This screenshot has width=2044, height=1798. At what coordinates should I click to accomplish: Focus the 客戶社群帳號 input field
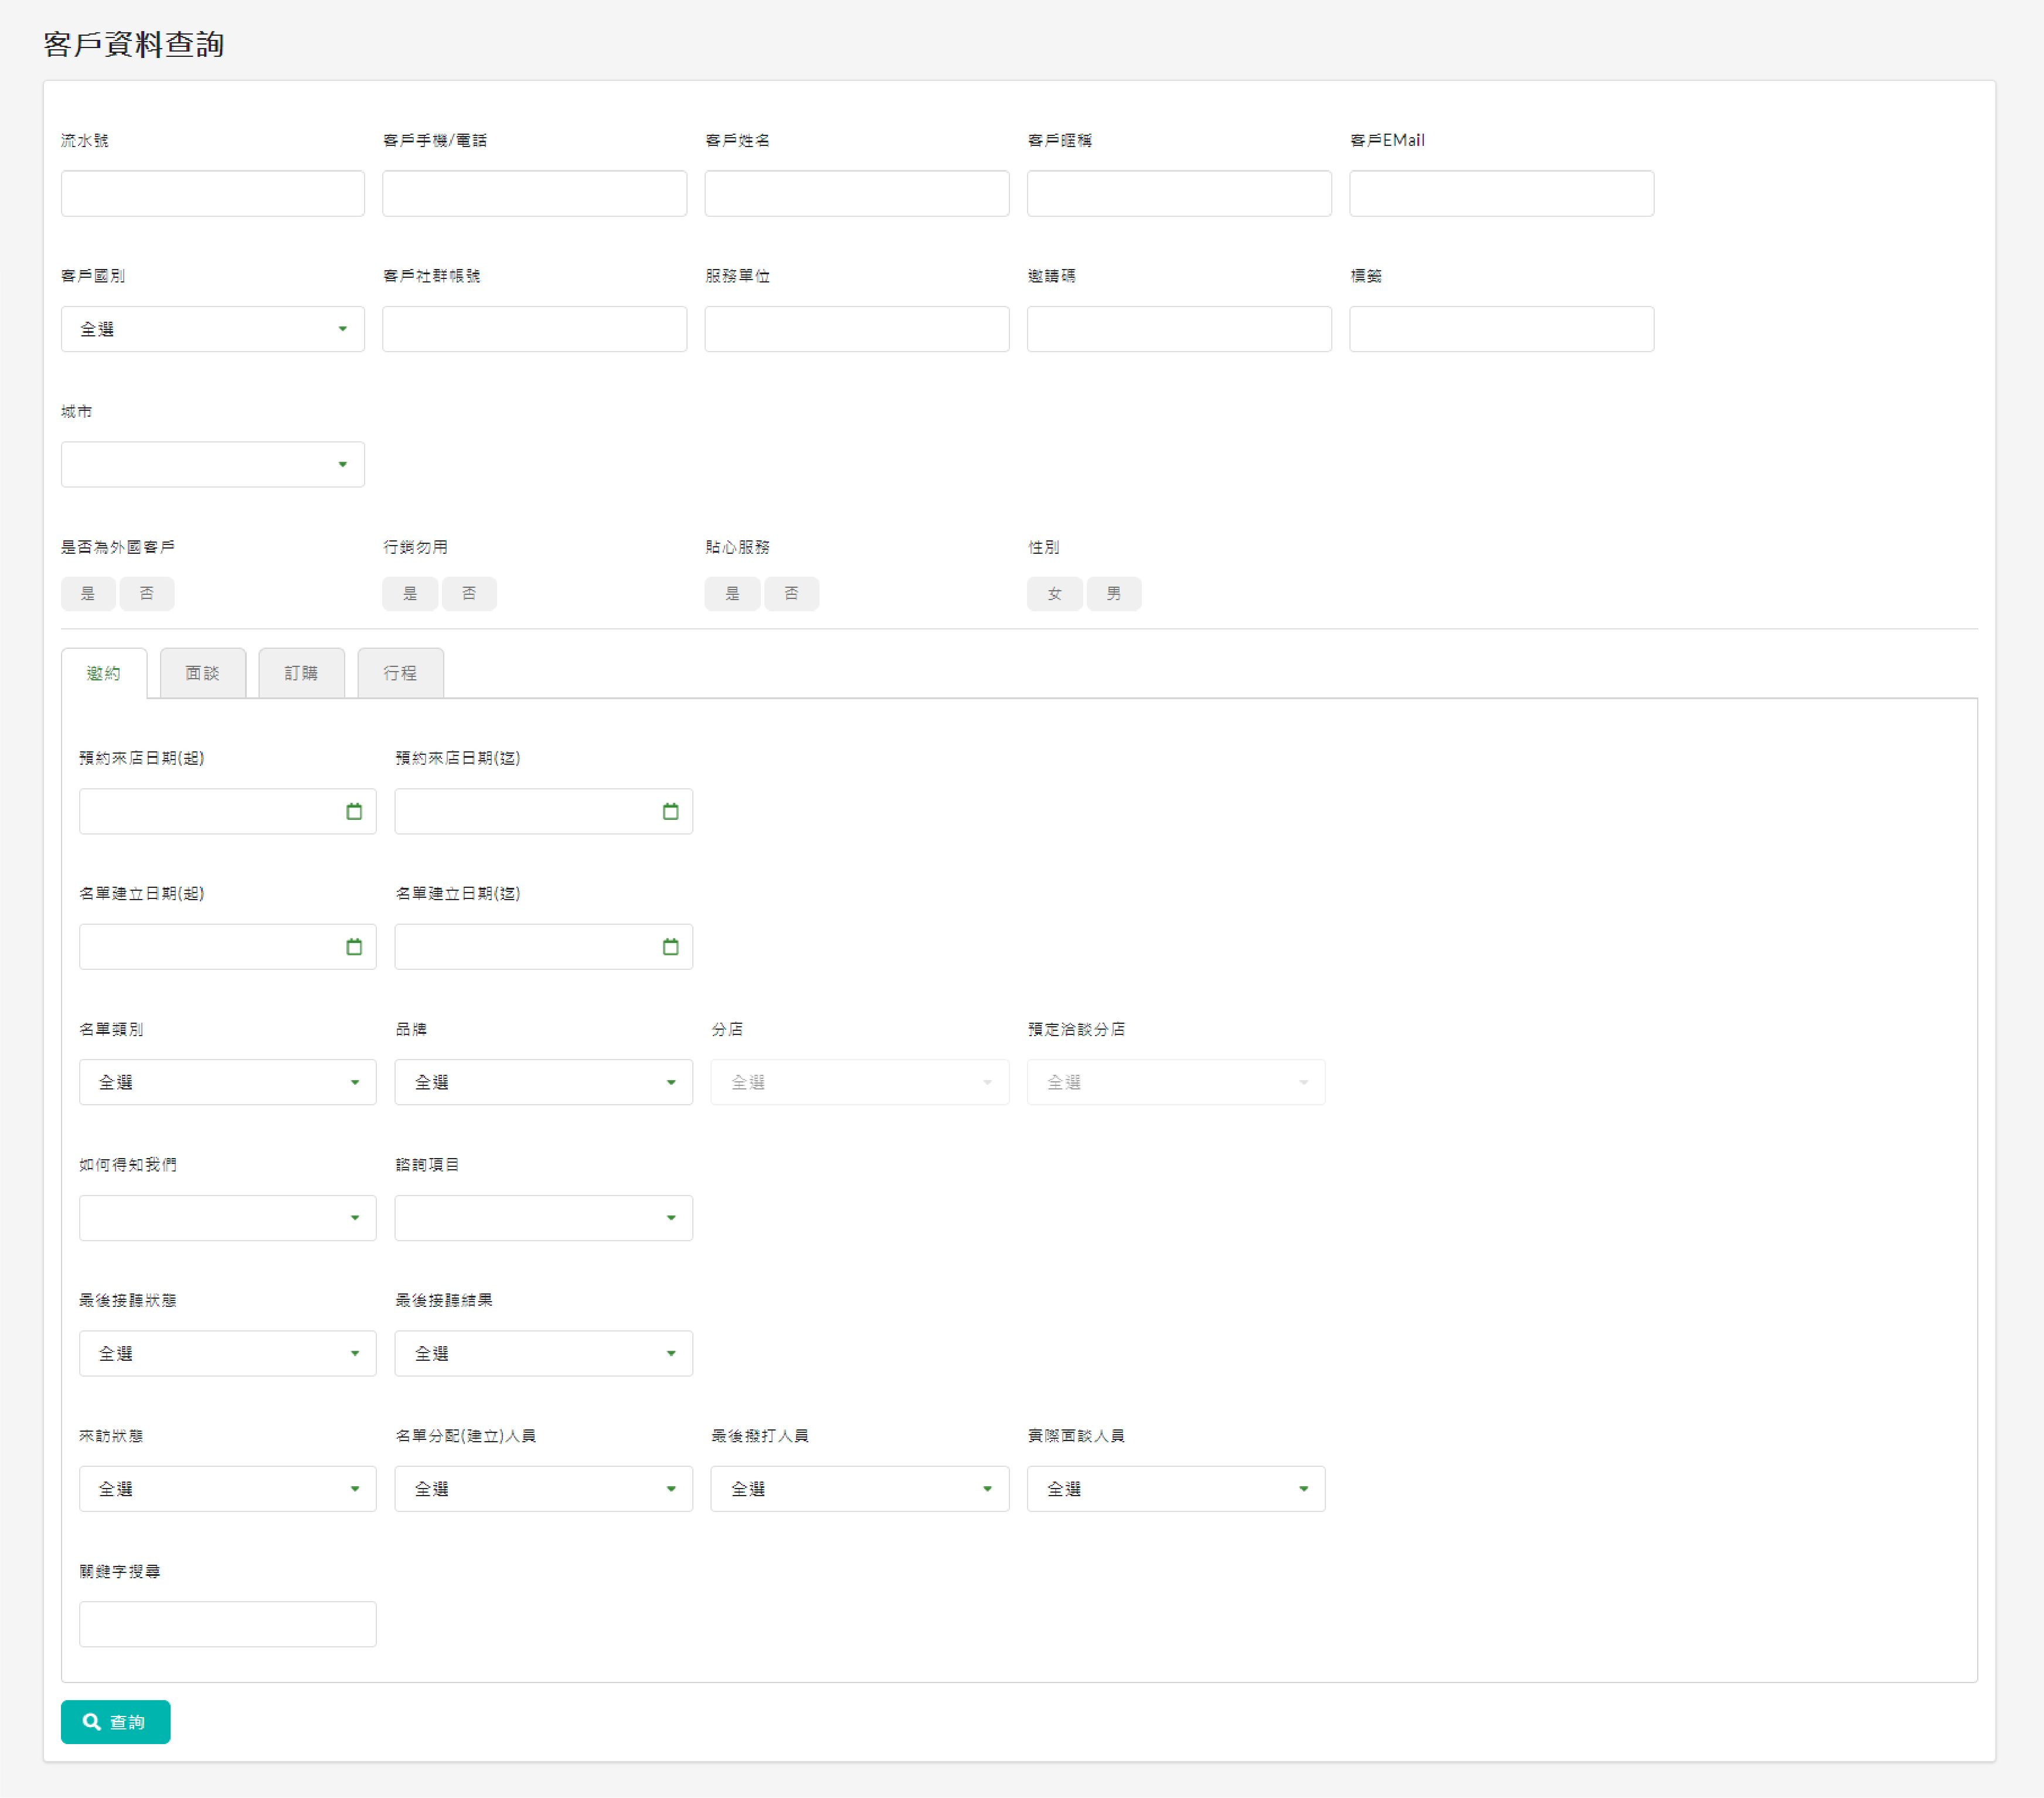pos(535,329)
